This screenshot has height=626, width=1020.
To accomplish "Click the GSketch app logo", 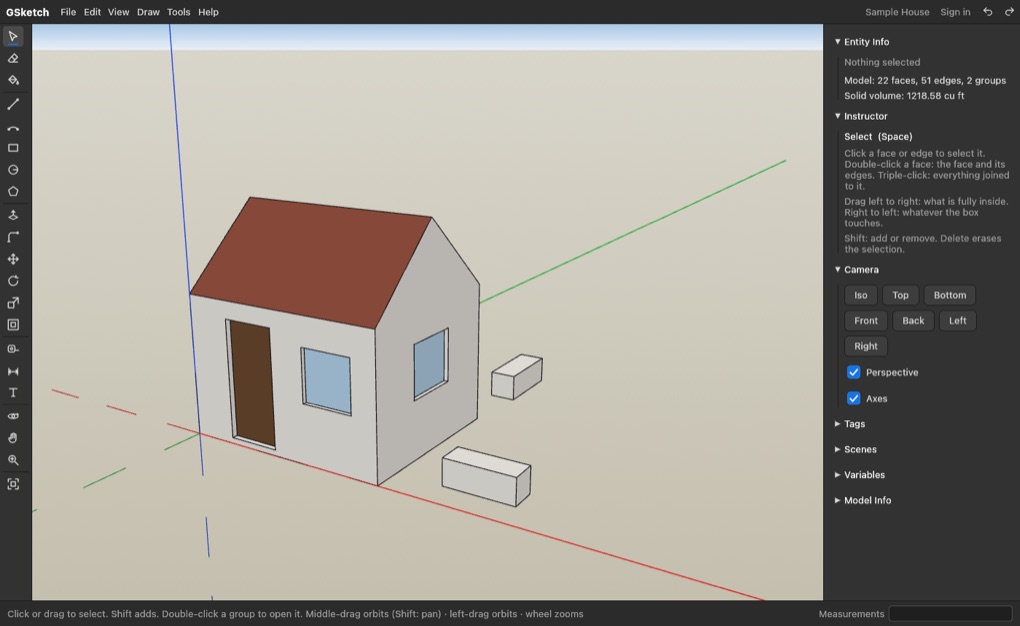I will [x=27, y=12].
